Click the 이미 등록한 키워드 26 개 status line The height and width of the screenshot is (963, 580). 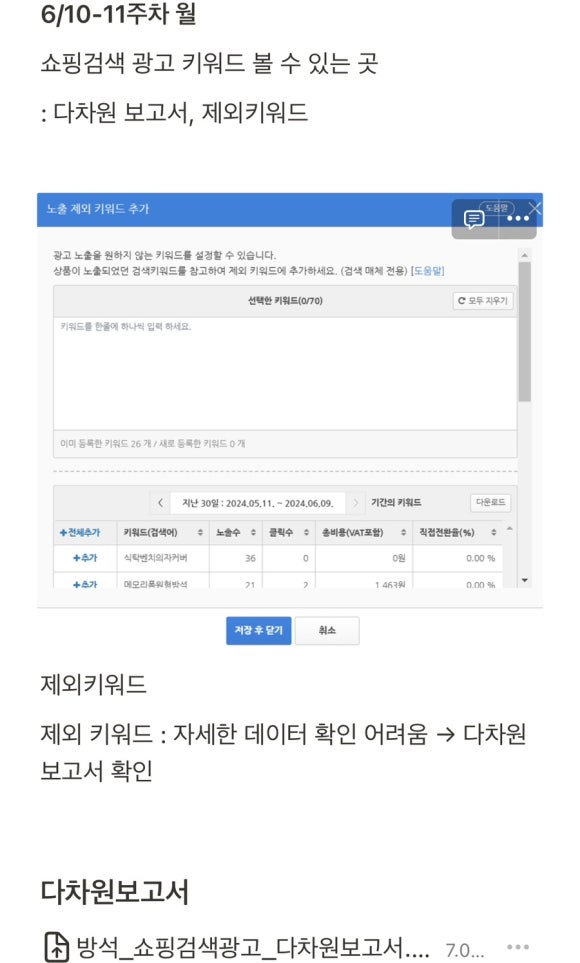[152, 443]
